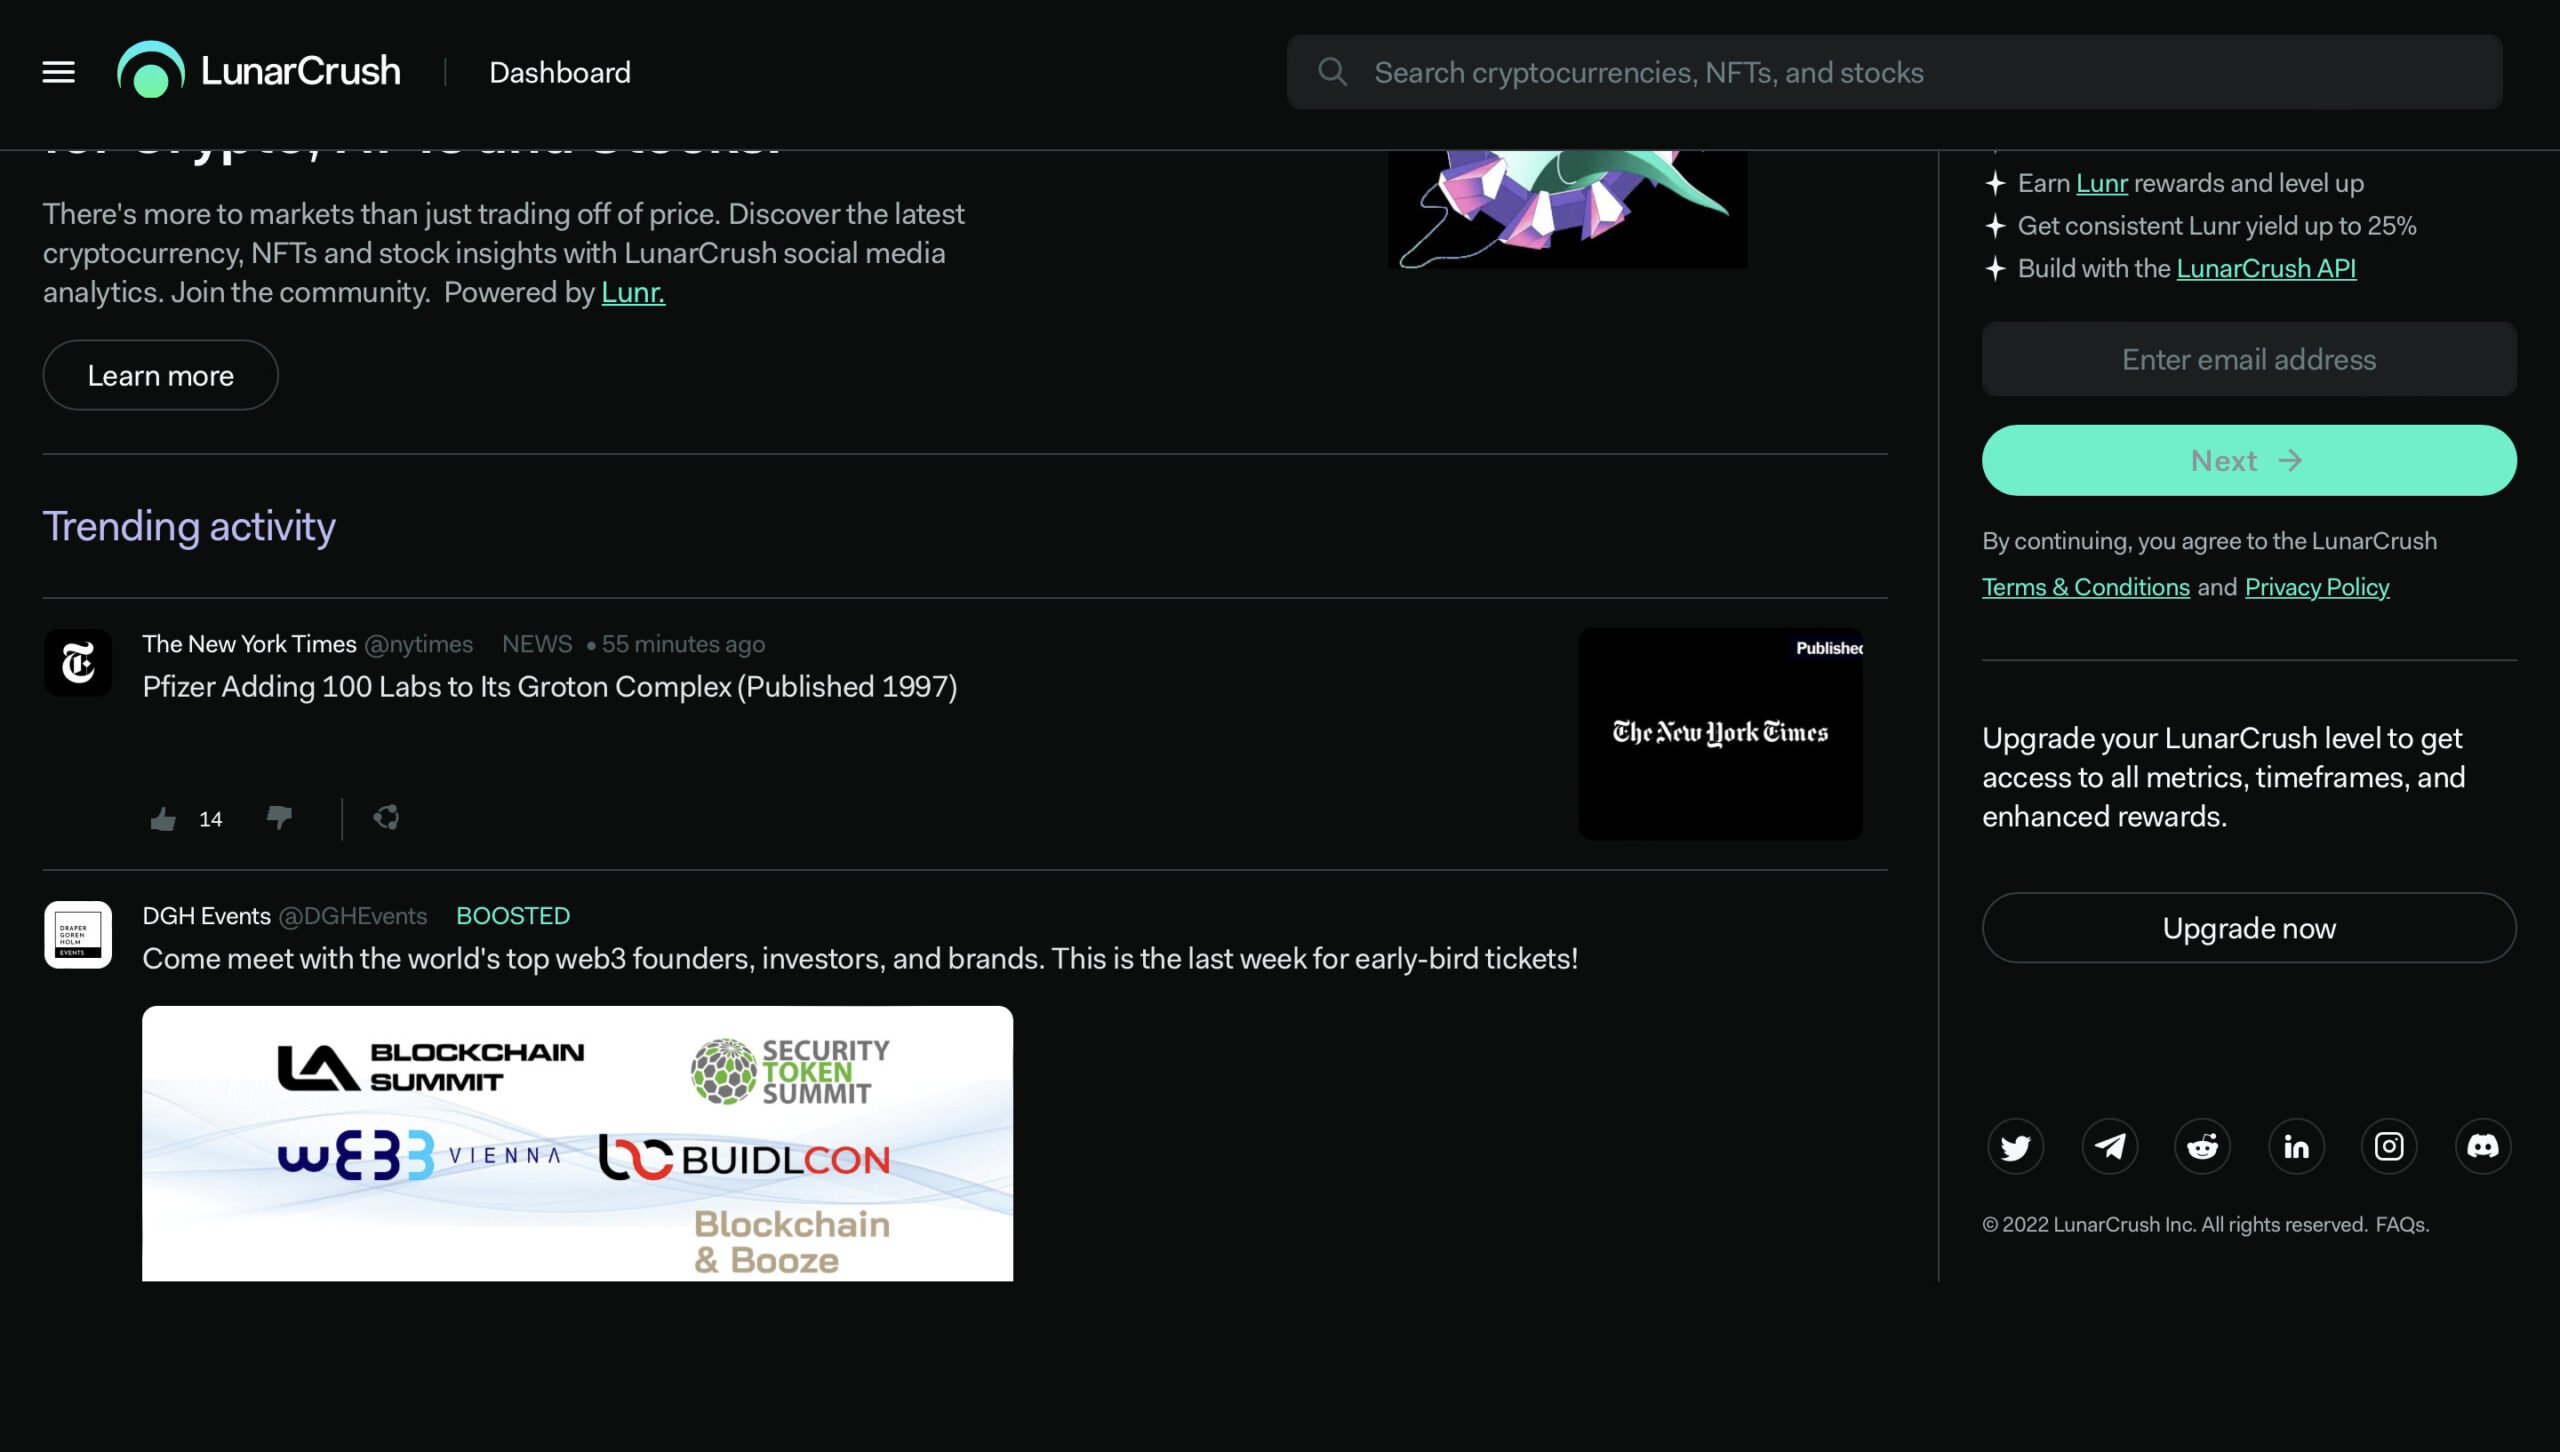Open the FAQs link
Image resolution: width=2560 pixels, height=1452 pixels.
coord(2402,1225)
